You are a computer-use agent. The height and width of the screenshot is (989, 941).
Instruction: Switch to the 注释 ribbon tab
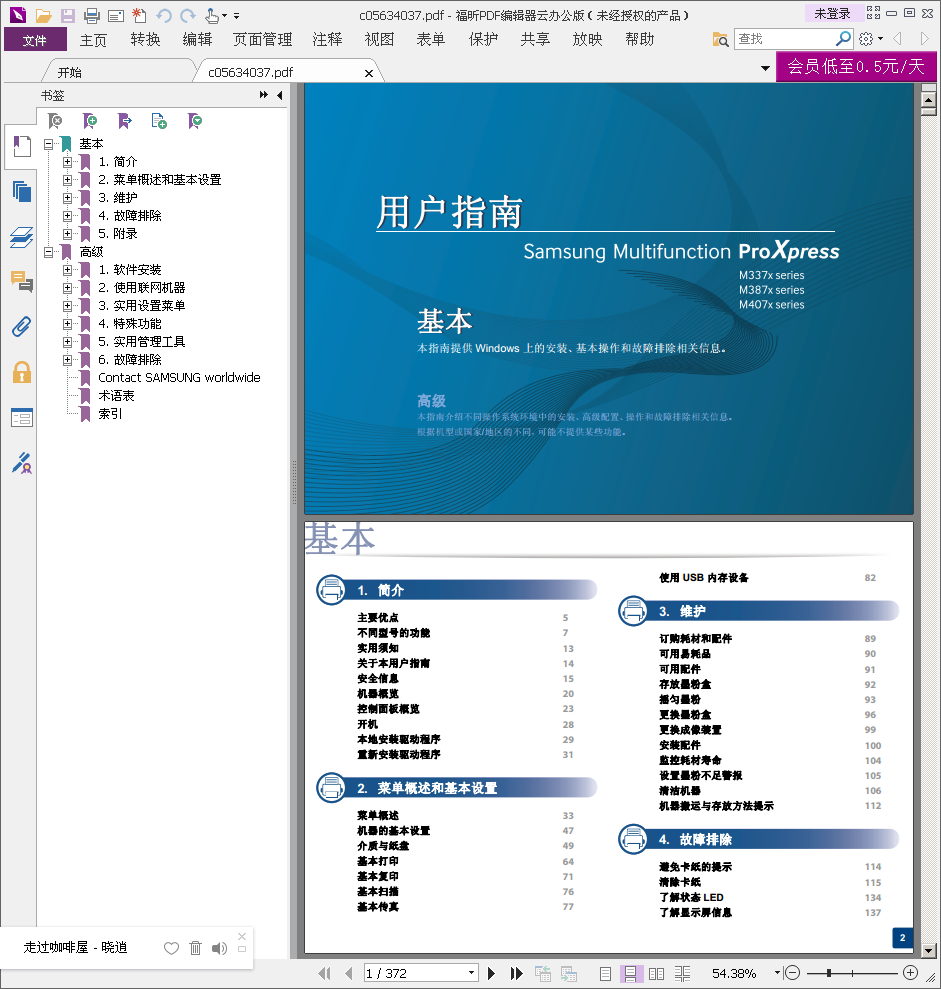click(x=328, y=40)
